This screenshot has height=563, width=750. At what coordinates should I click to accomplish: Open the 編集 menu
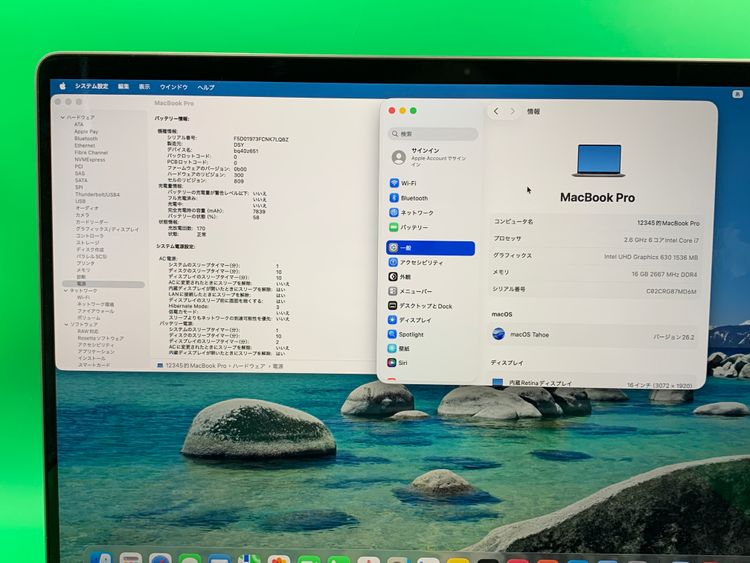tap(123, 87)
